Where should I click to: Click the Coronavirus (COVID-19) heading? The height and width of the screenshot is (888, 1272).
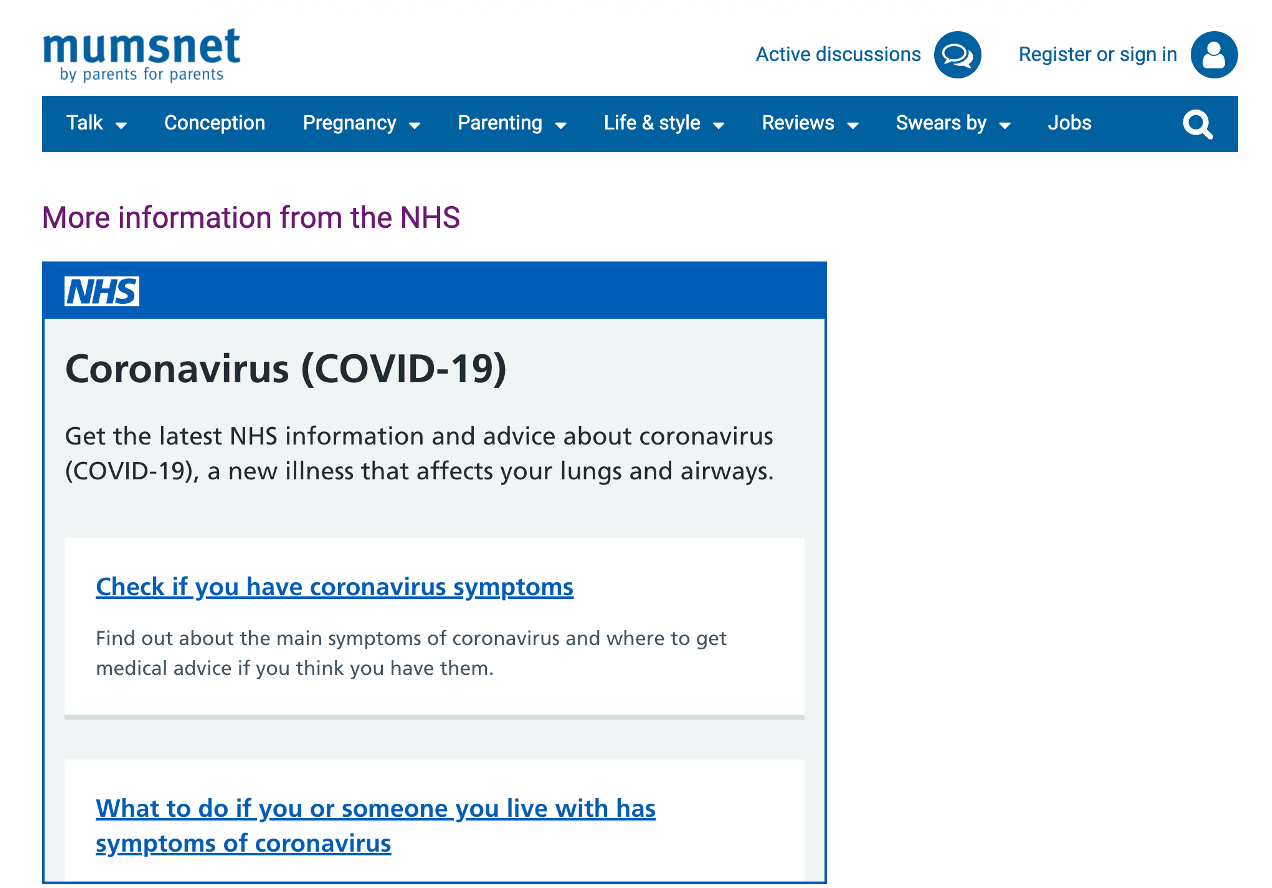(286, 369)
